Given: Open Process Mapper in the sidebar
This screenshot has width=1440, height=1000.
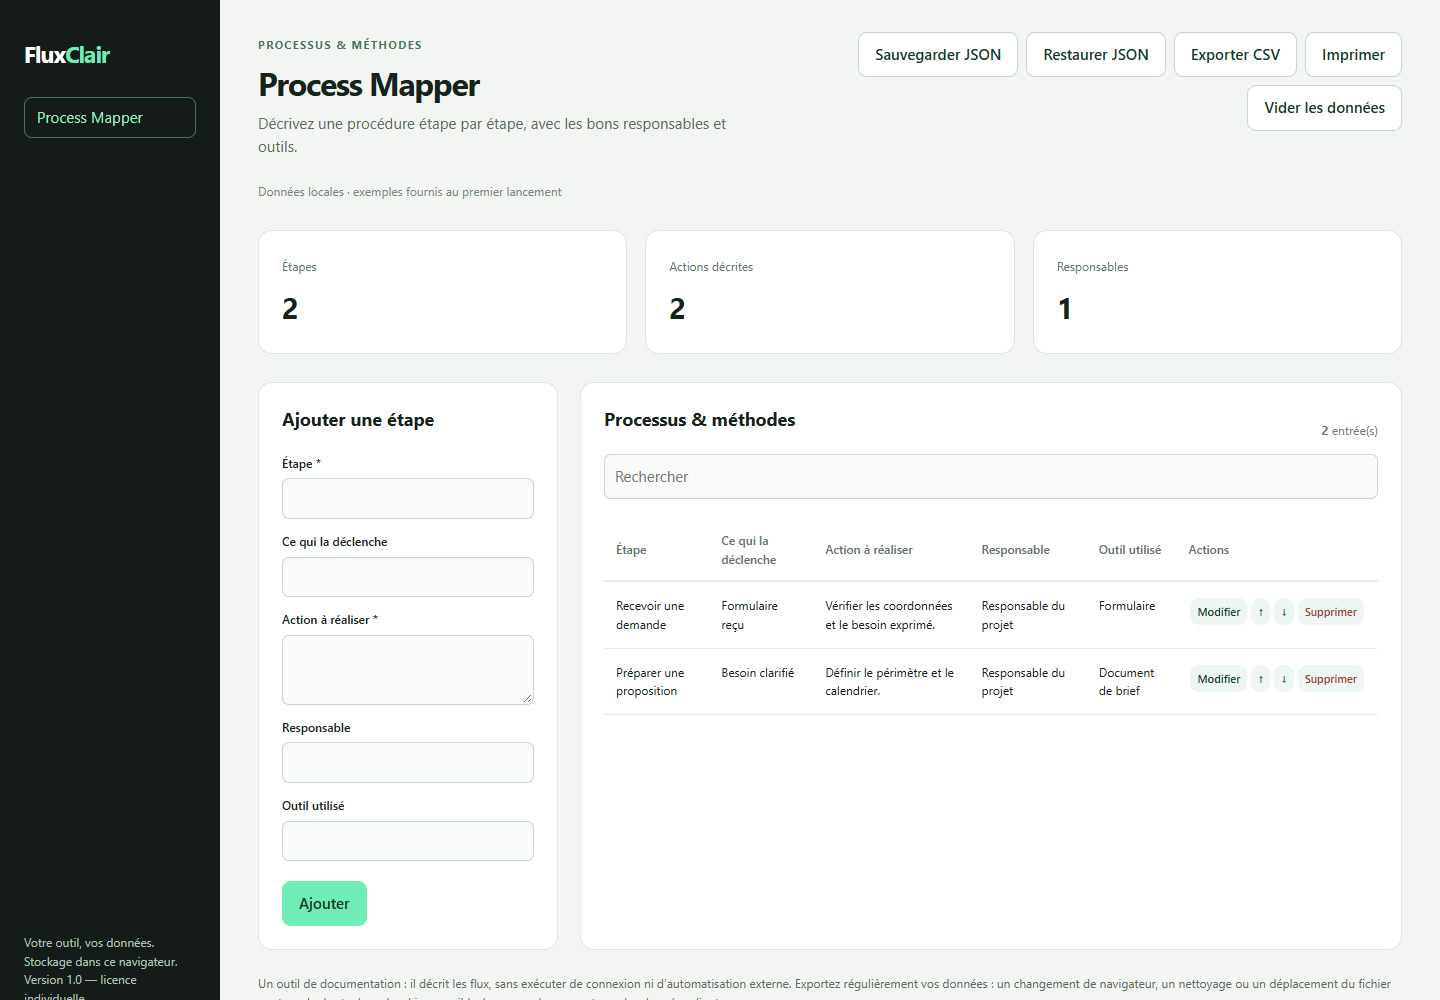Looking at the screenshot, I should pyautogui.click(x=110, y=117).
